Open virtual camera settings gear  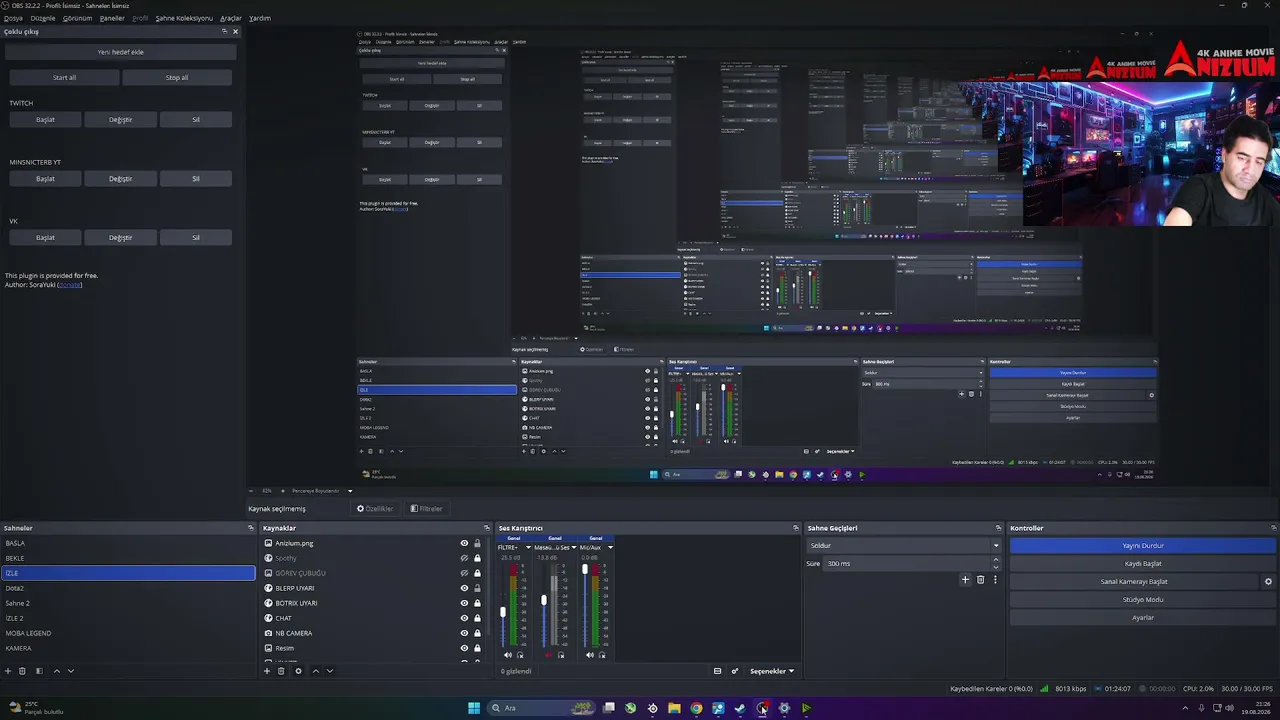pos(1268,581)
